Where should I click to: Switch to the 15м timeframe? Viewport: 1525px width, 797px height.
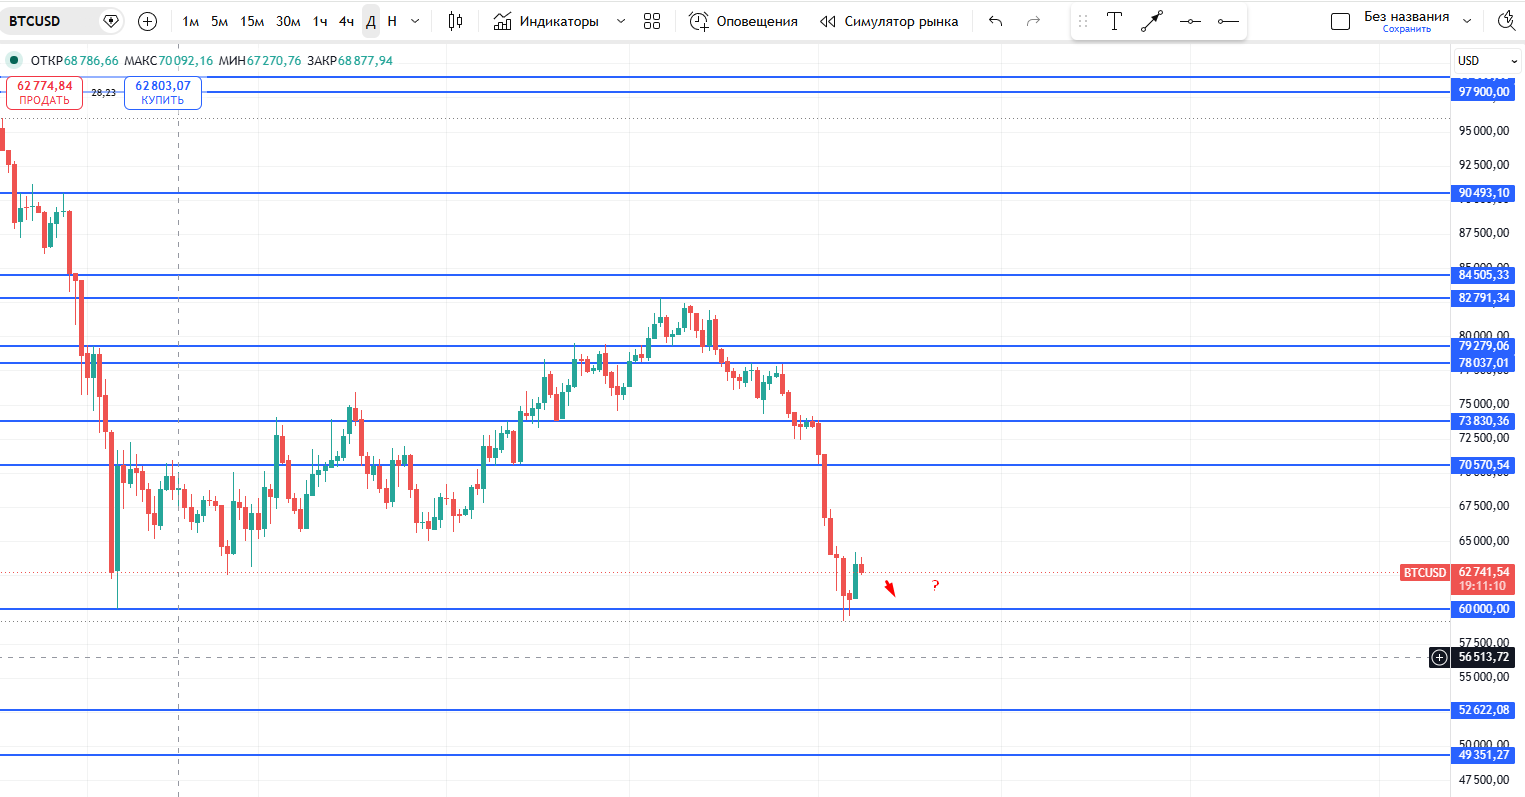click(252, 21)
